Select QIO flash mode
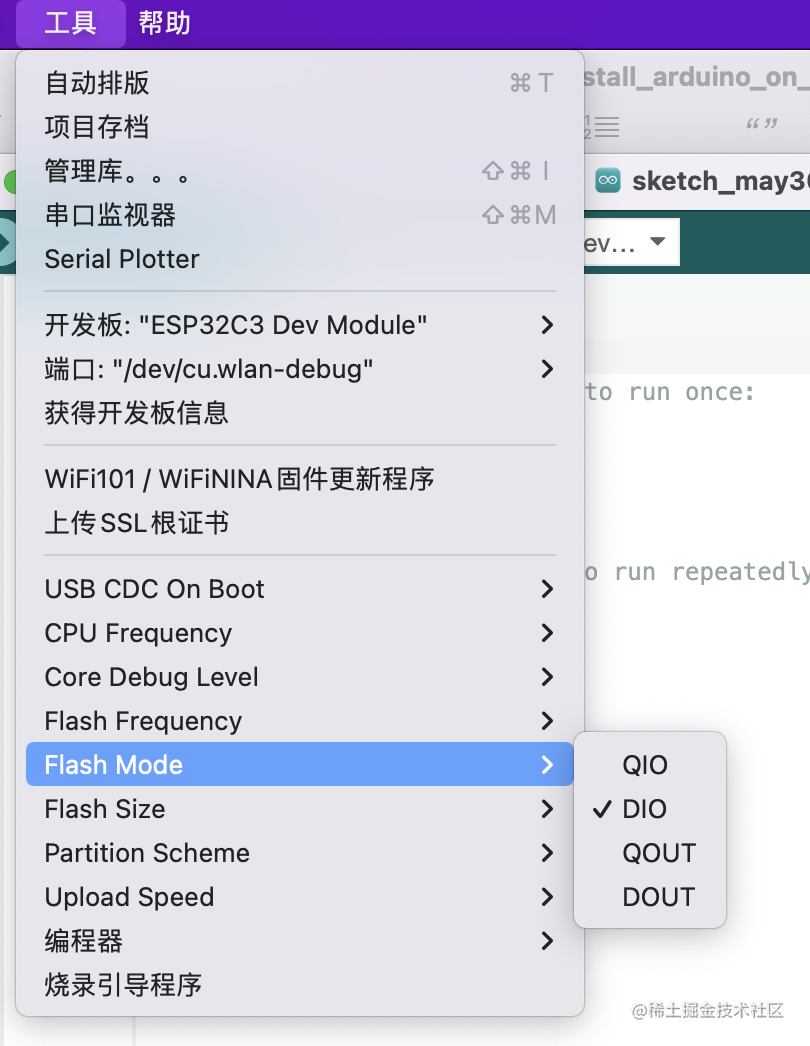Viewport: 810px width, 1046px height. pos(650,765)
